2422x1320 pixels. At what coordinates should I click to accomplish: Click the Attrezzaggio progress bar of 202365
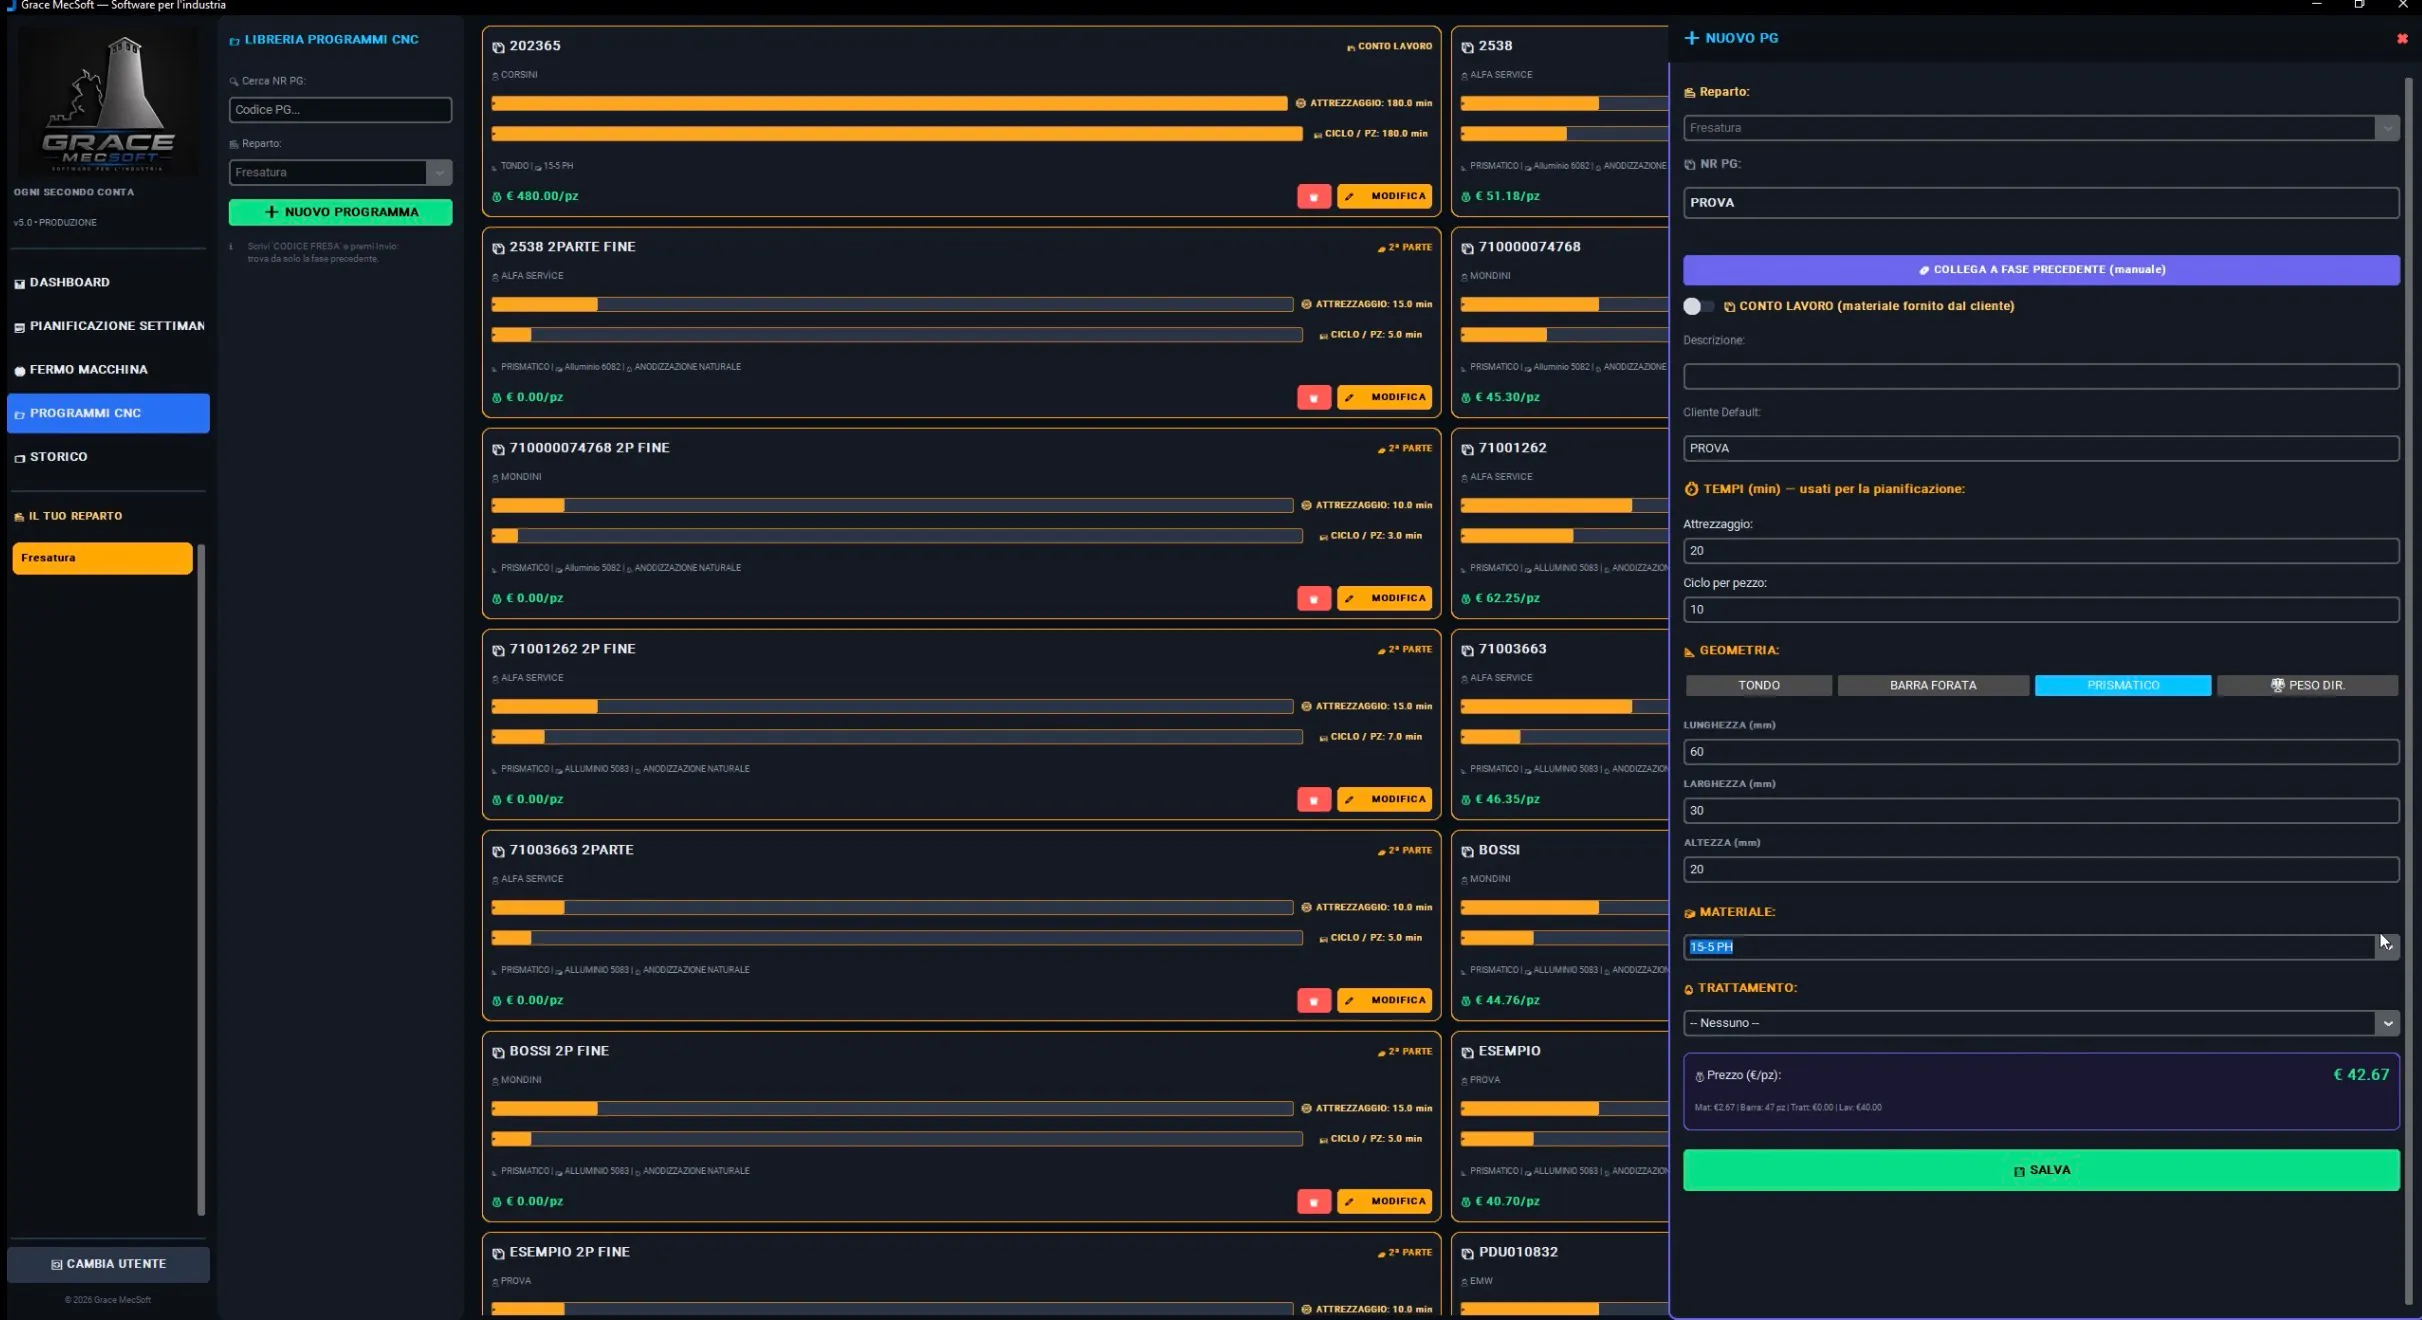[889, 103]
